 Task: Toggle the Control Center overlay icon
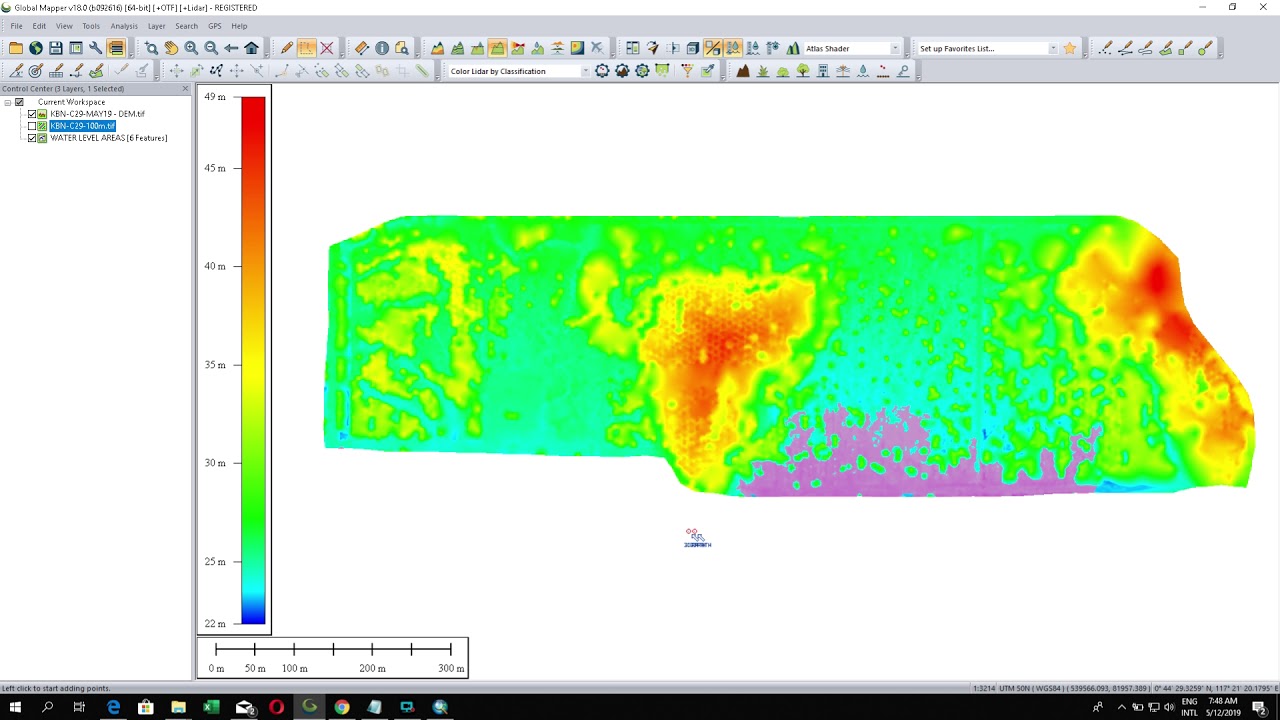tap(116, 48)
